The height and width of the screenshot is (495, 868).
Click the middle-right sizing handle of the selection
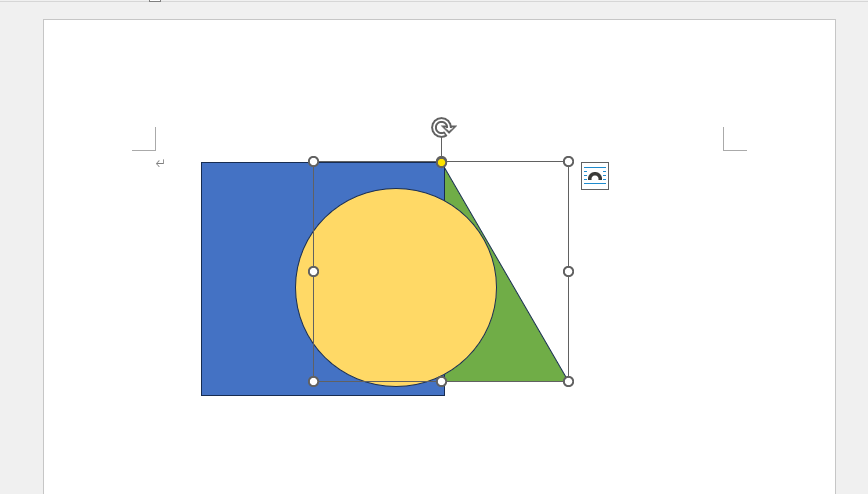[x=568, y=271]
